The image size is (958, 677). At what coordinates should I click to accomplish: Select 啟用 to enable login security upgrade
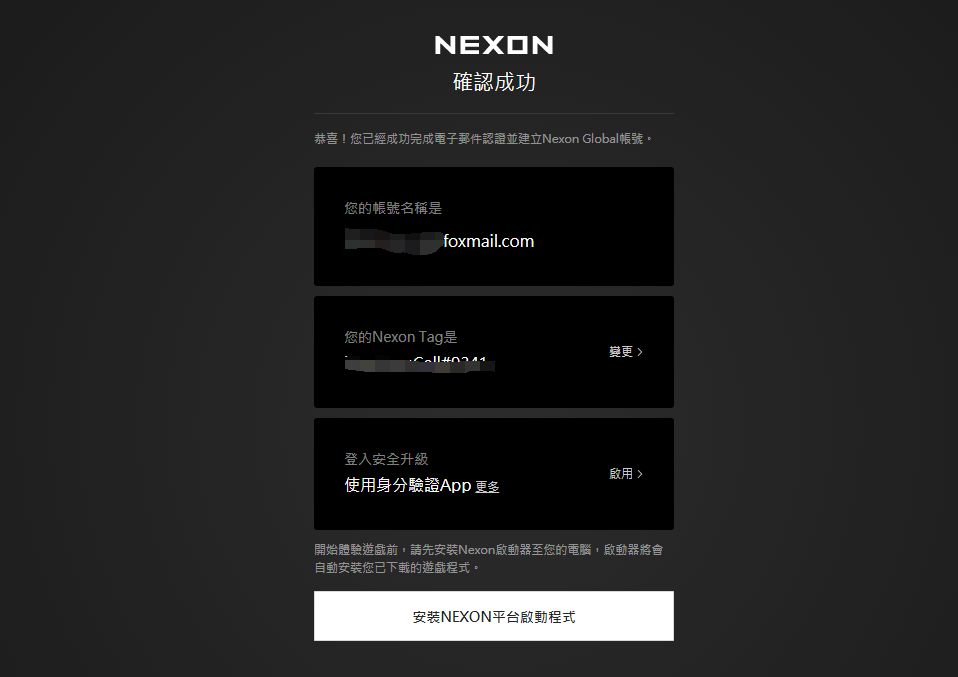(621, 474)
